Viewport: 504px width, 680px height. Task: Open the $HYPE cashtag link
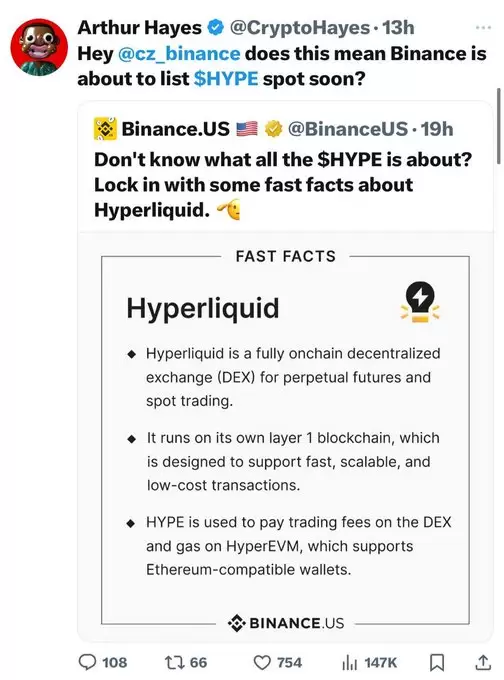tap(226, 79)
